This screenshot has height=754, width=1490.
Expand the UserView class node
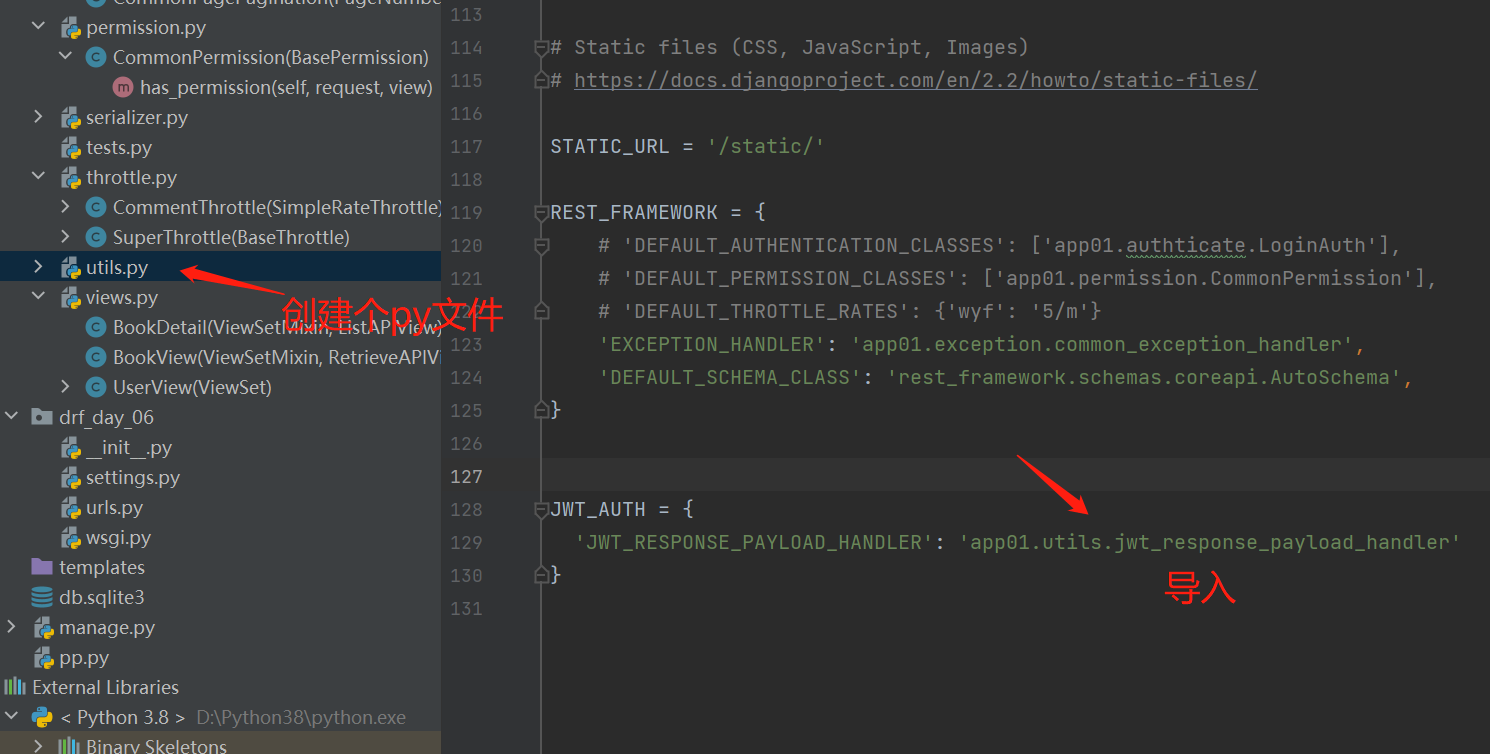[66, 387]
